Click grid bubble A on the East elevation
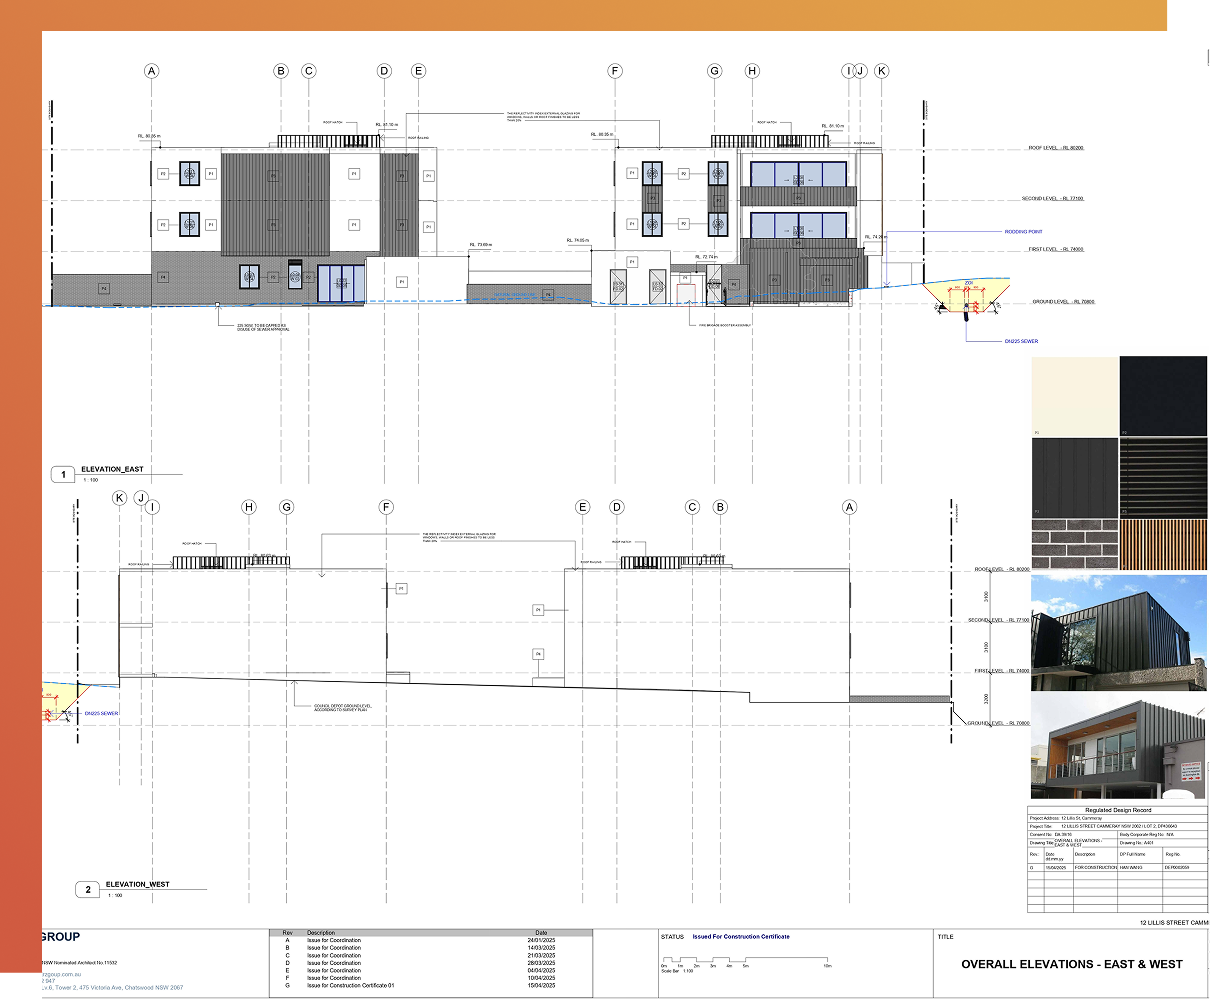1210x1004 pixels. pos(152,71)
